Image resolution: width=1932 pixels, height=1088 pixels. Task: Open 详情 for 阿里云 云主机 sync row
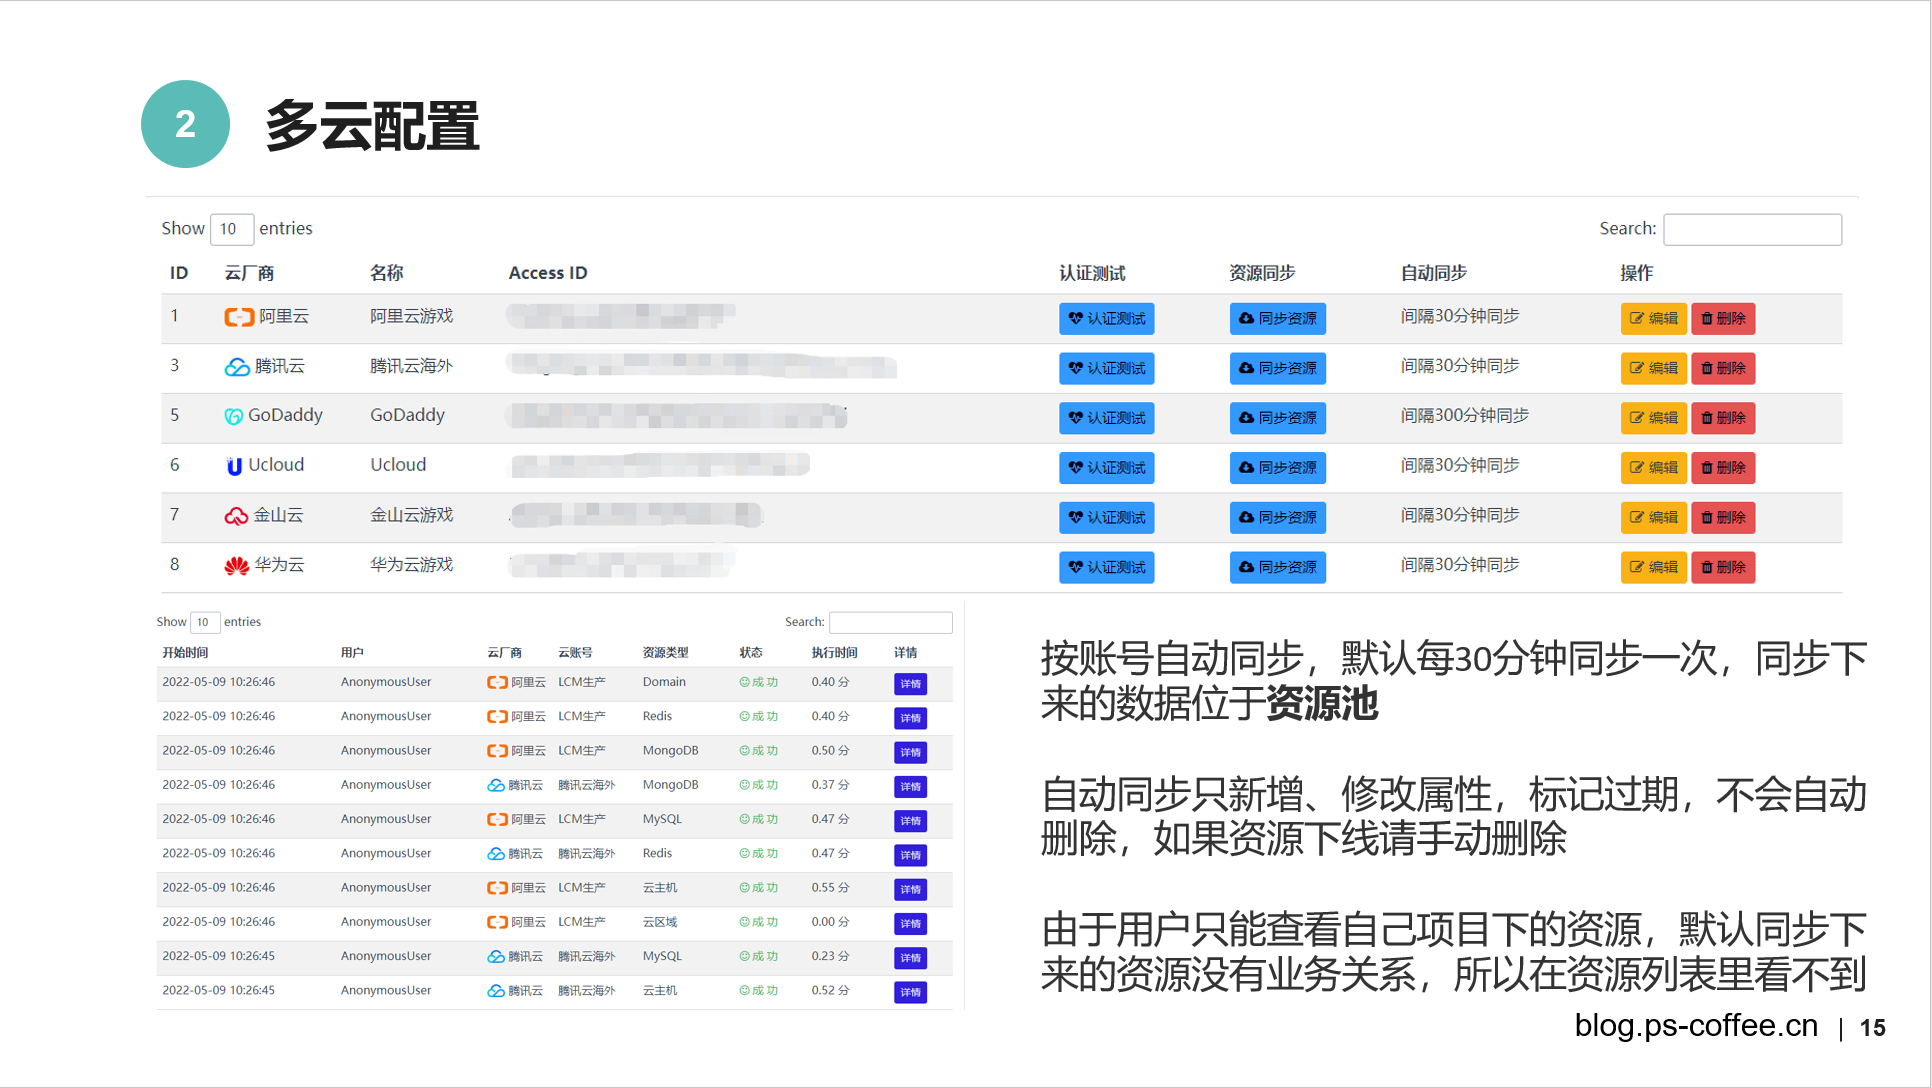[910, 889]
